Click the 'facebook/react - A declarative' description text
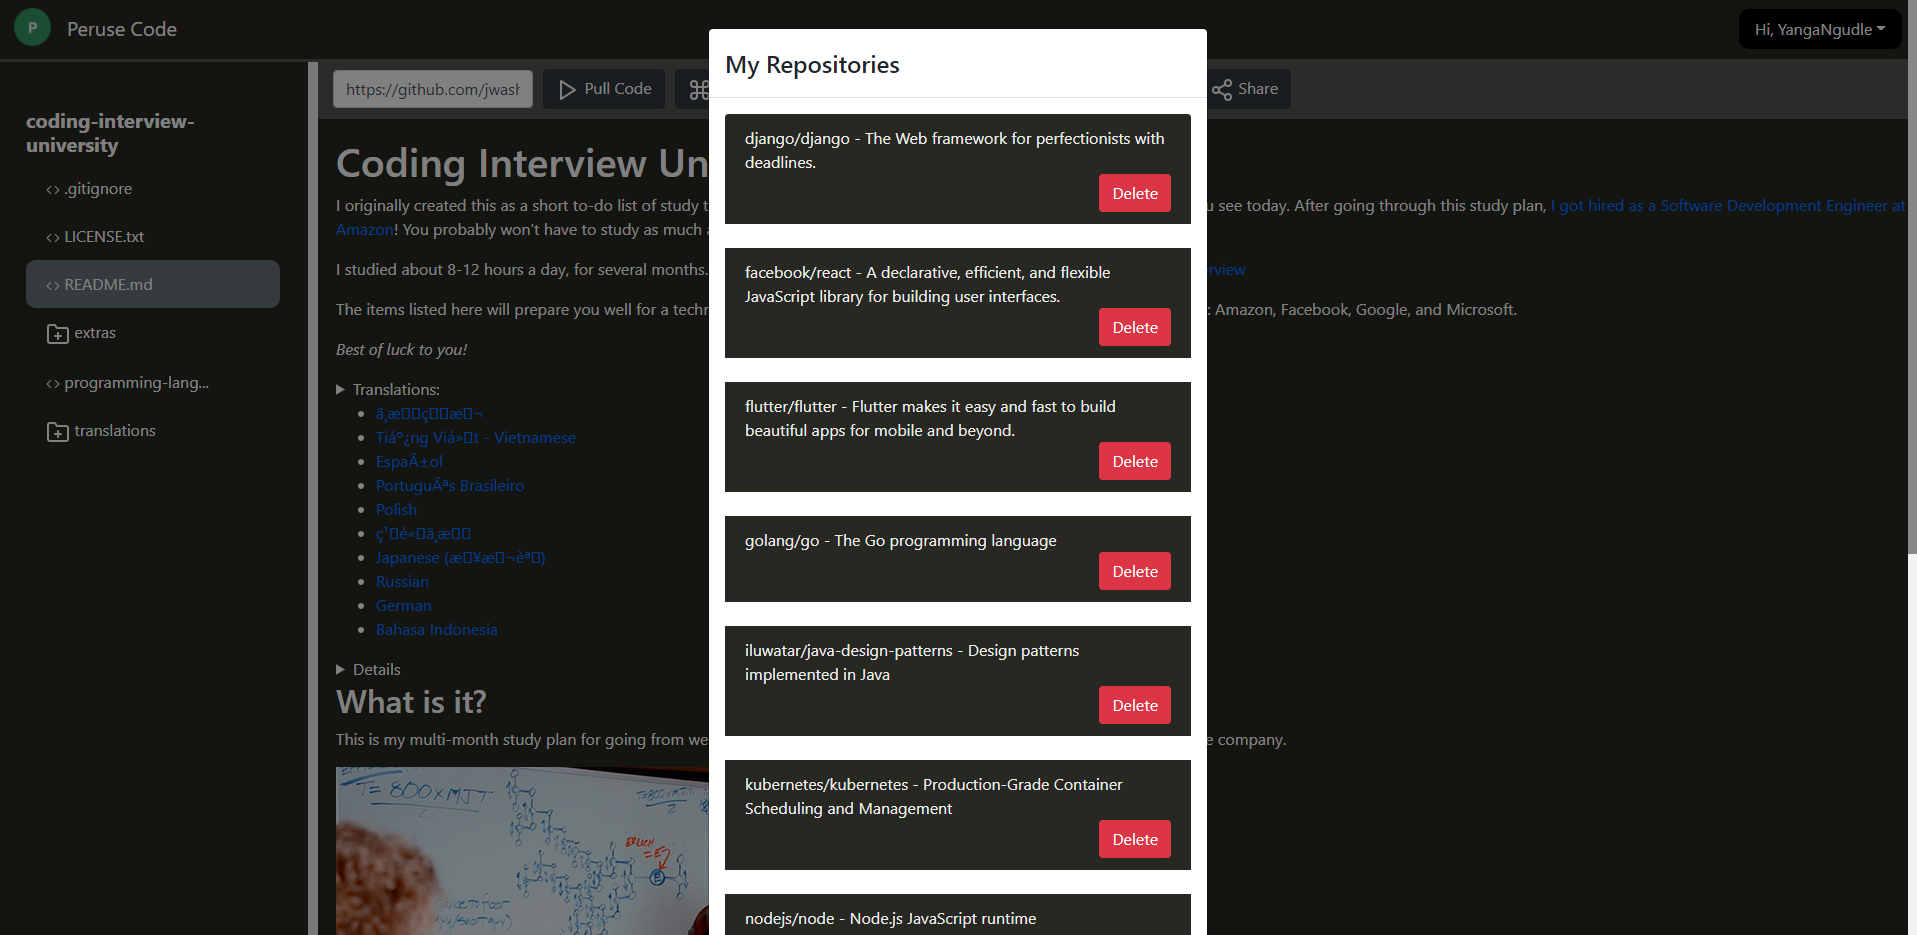This screenshot has height=935, width=1917. click(927, 284)
